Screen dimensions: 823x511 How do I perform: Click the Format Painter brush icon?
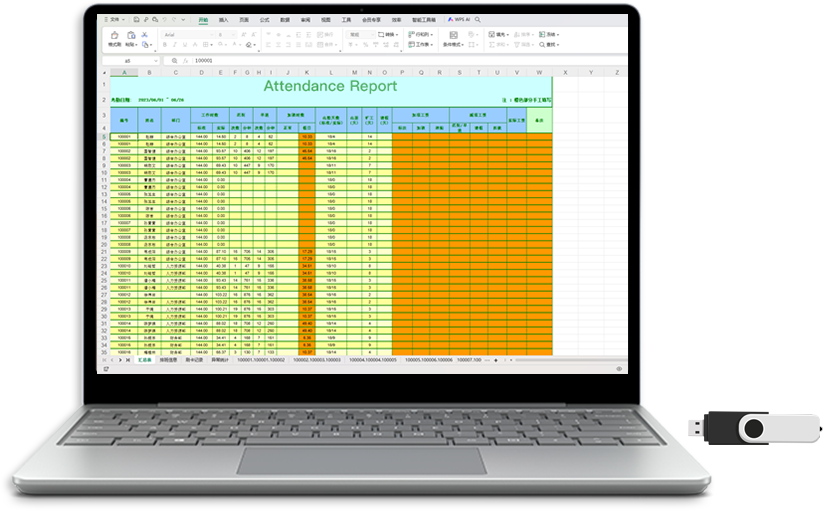pyautogui.click(x=114, y=36)
